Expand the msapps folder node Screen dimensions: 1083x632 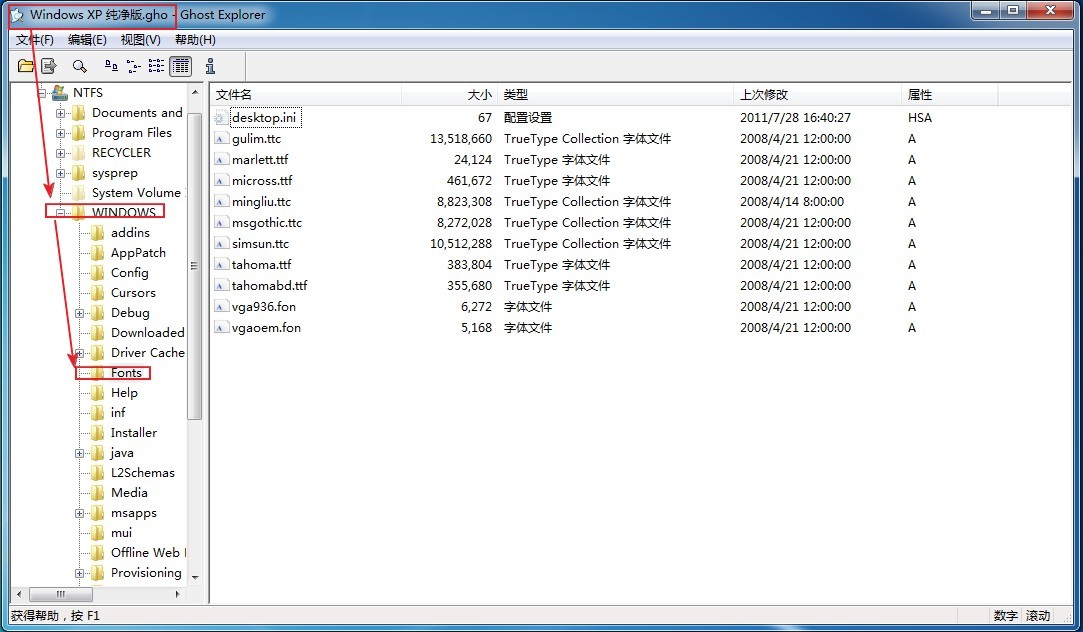79,514
